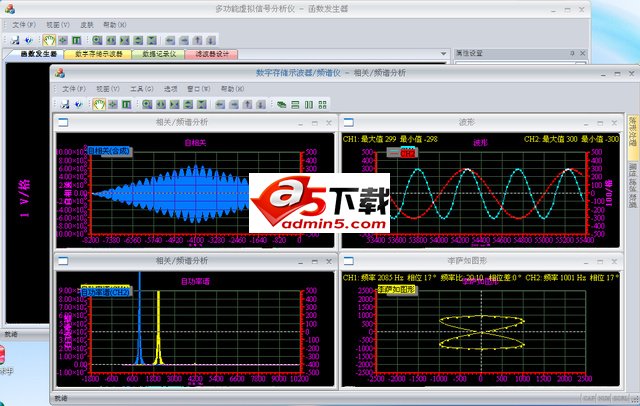Click the crosshair cursor tool in the oscilloscope toolbar

pos(115,103)
